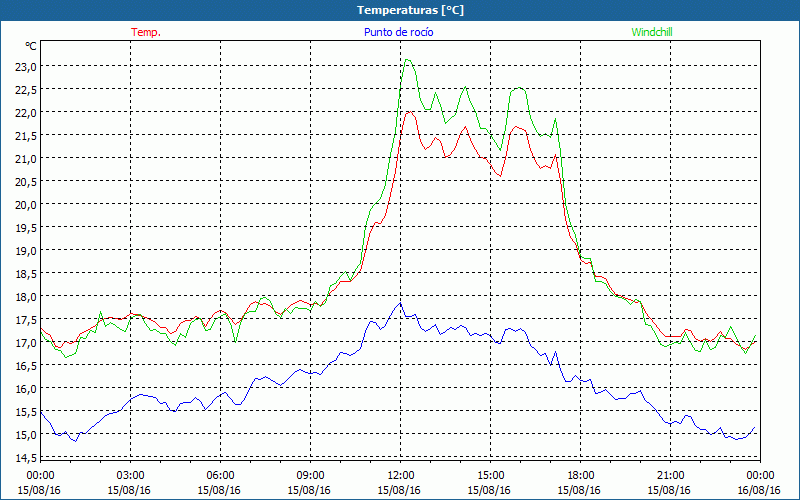Click the 21:00 time axis label
Image resolution: width=800 pixels, height=500 pixels.
coord(670,475)
